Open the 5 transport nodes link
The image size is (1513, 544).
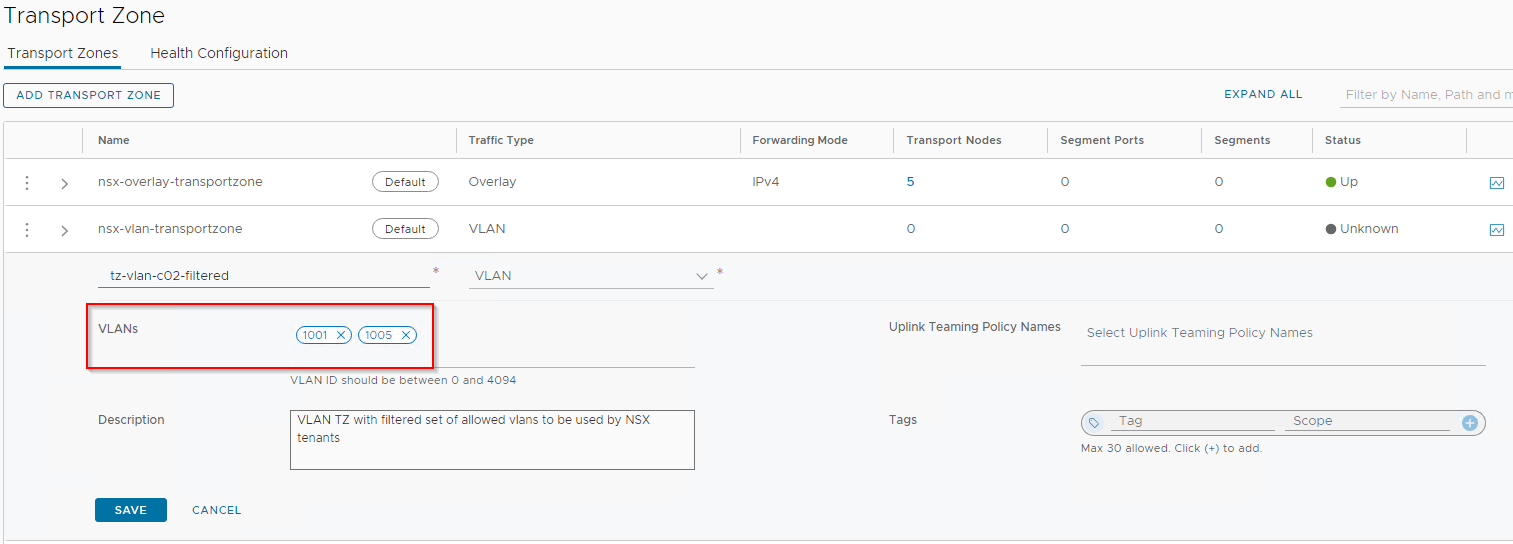(910, 182)
